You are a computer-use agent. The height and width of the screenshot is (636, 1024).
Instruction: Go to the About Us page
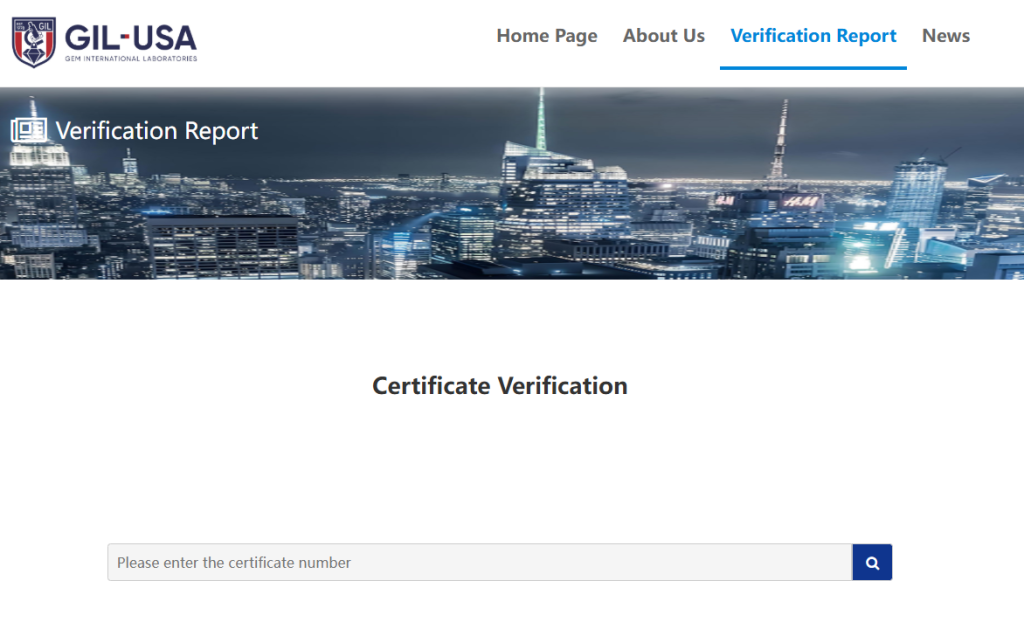663,36
